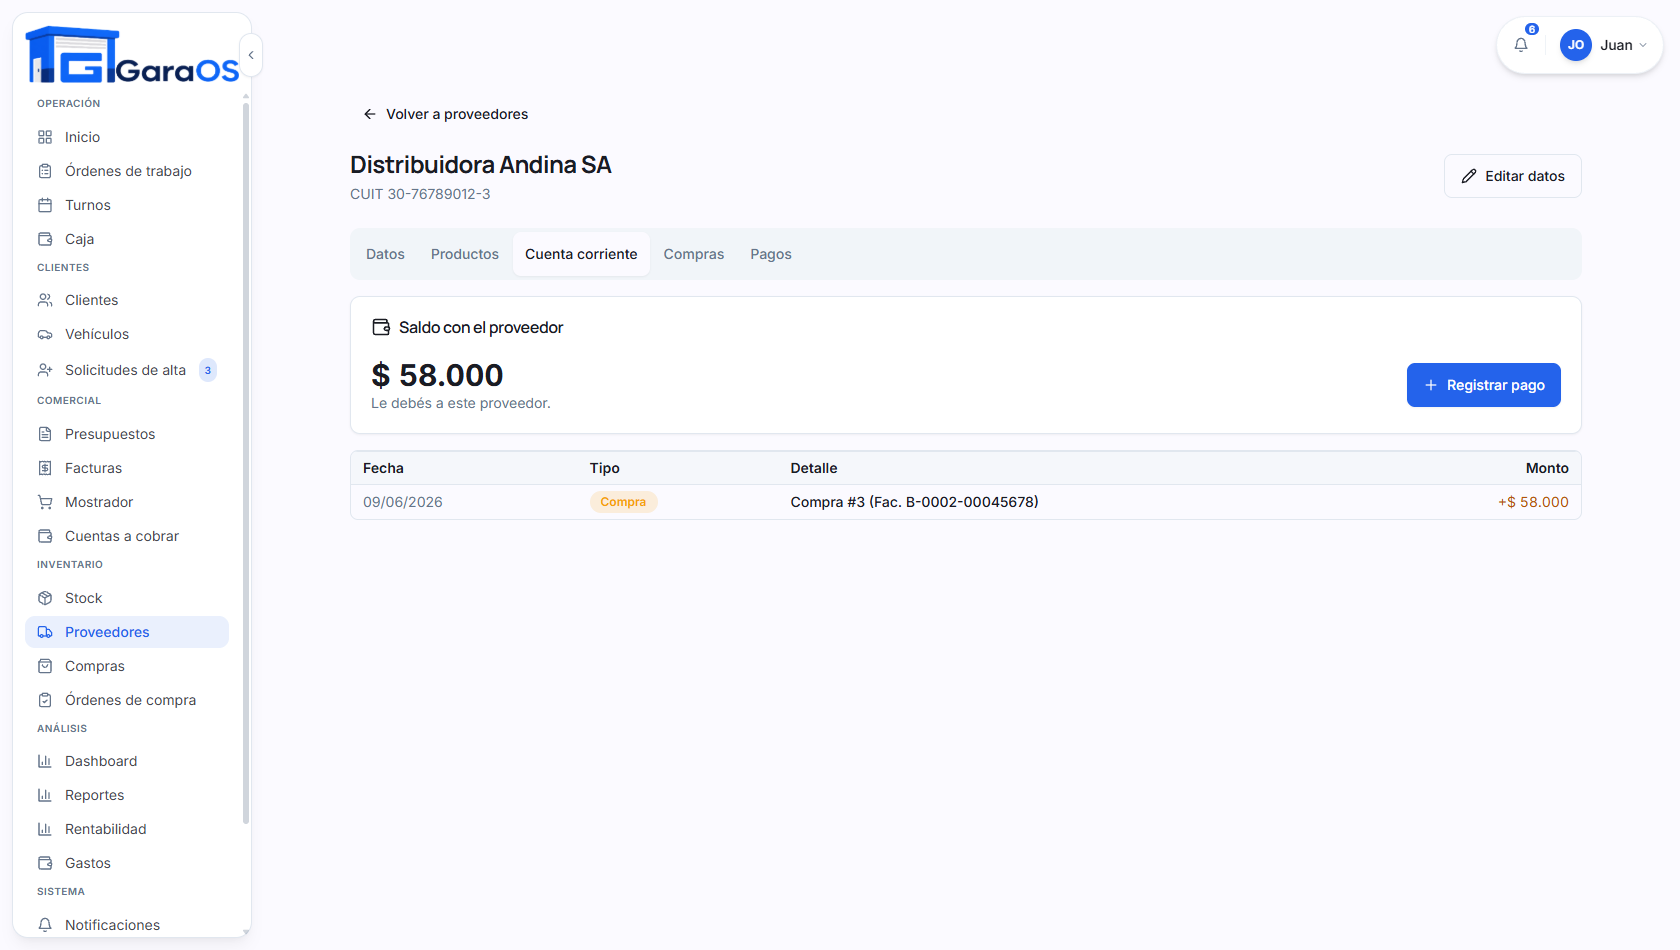1680x950 pixels.
Task: Open the Juan user menu dropdown
Action: click(1604, 45)
